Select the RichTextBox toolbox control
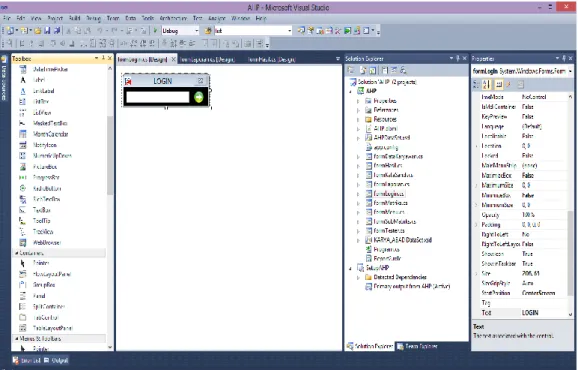Screen dimensions: 578x370 pyautogui.click(x=46, y=199)
